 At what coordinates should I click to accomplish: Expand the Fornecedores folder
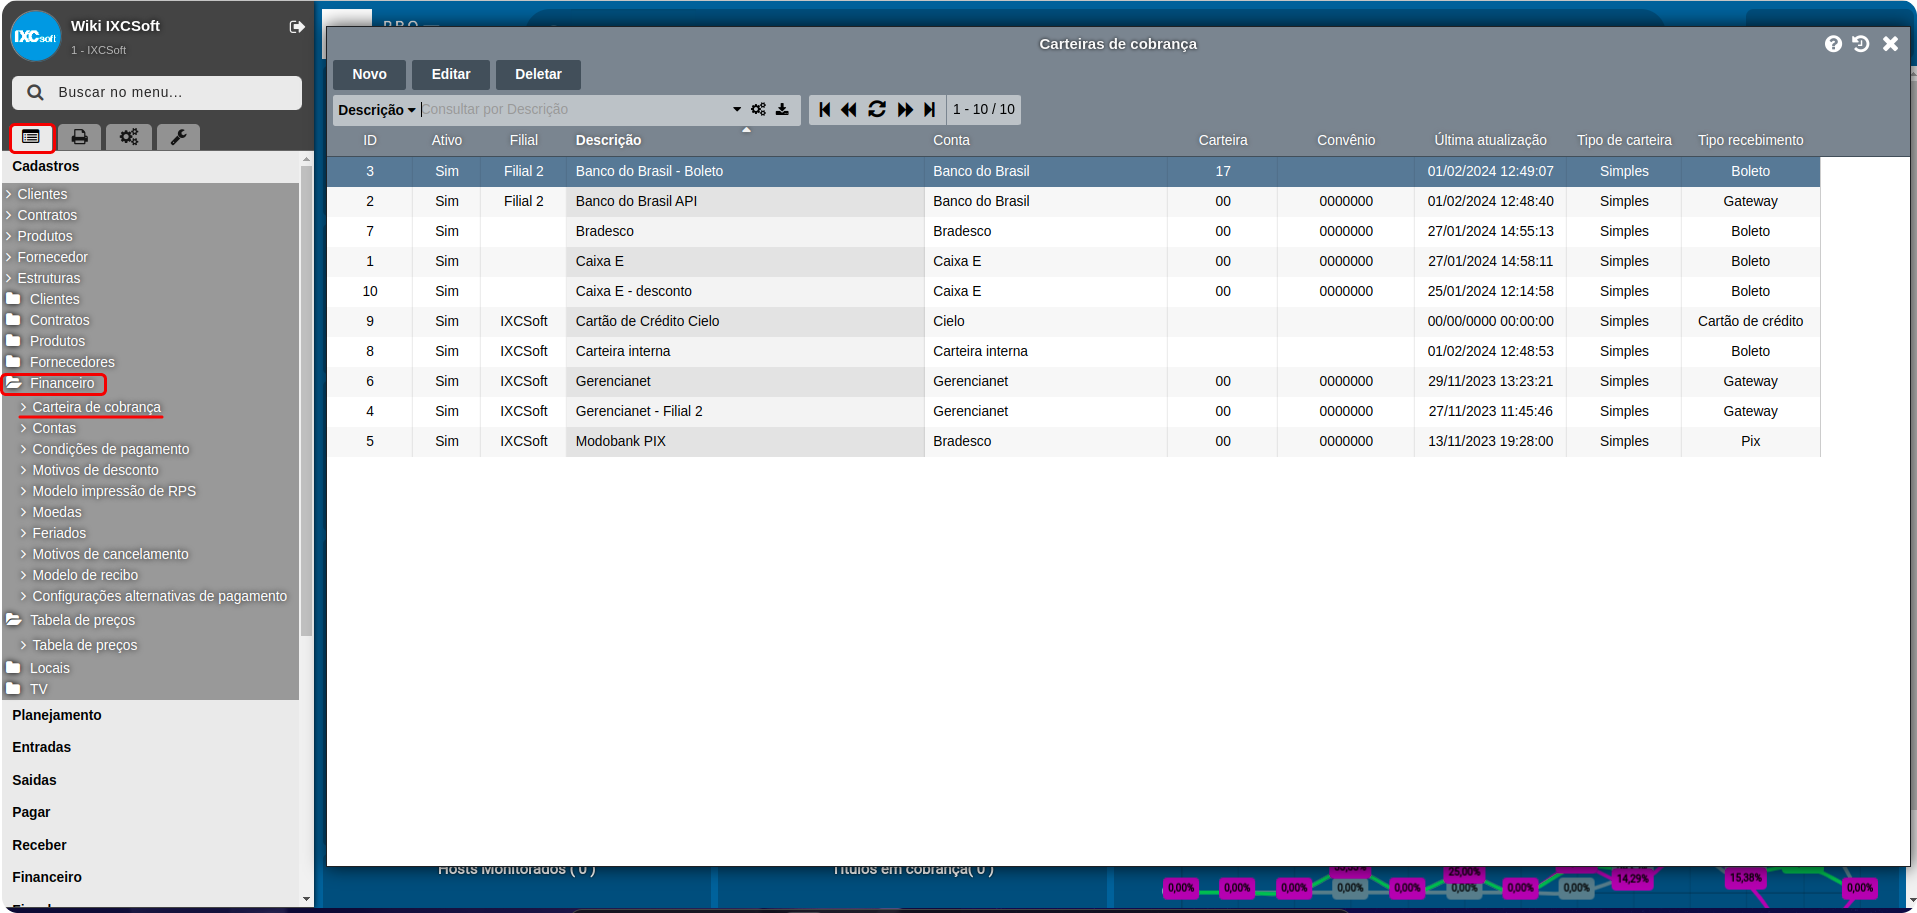(x=60, y=362)
